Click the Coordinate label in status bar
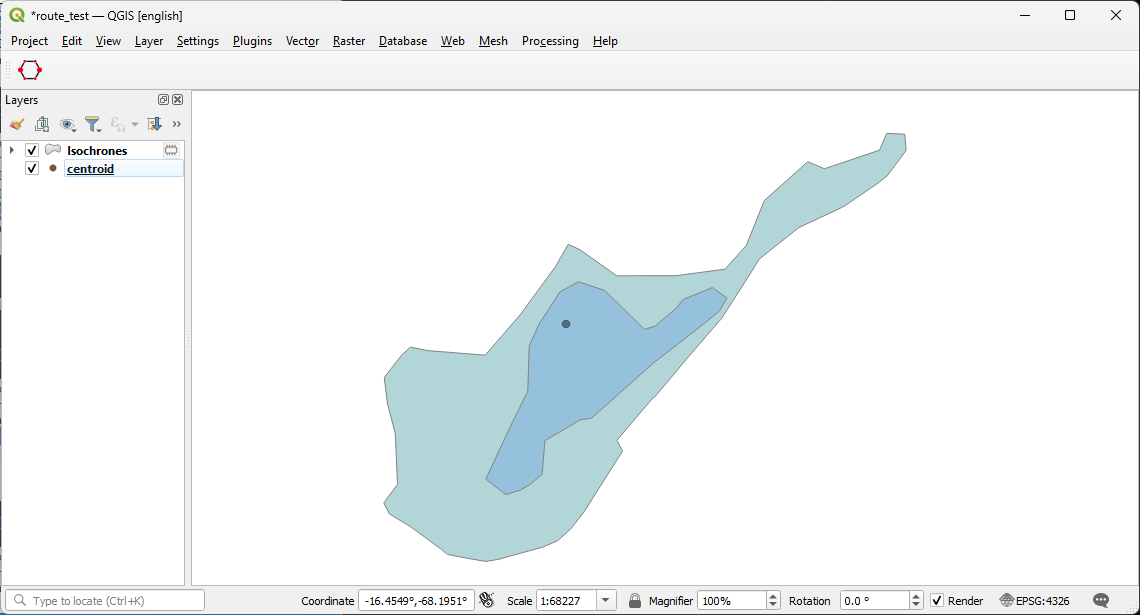This screenshot has width=1140, height=615. tap(327, 601)
